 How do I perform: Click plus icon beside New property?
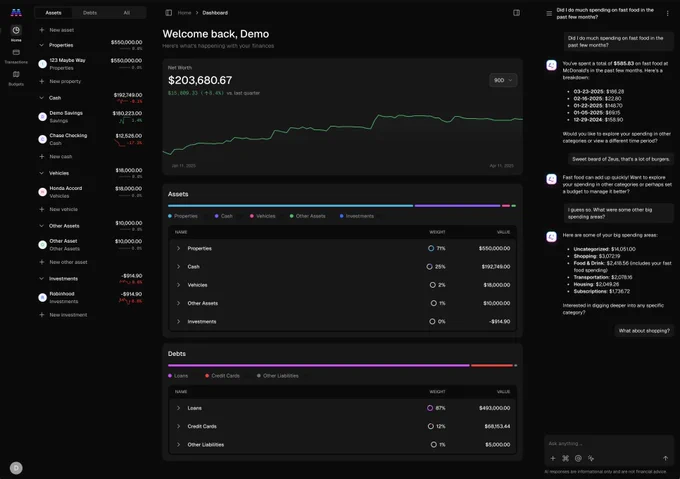[42, 81]
